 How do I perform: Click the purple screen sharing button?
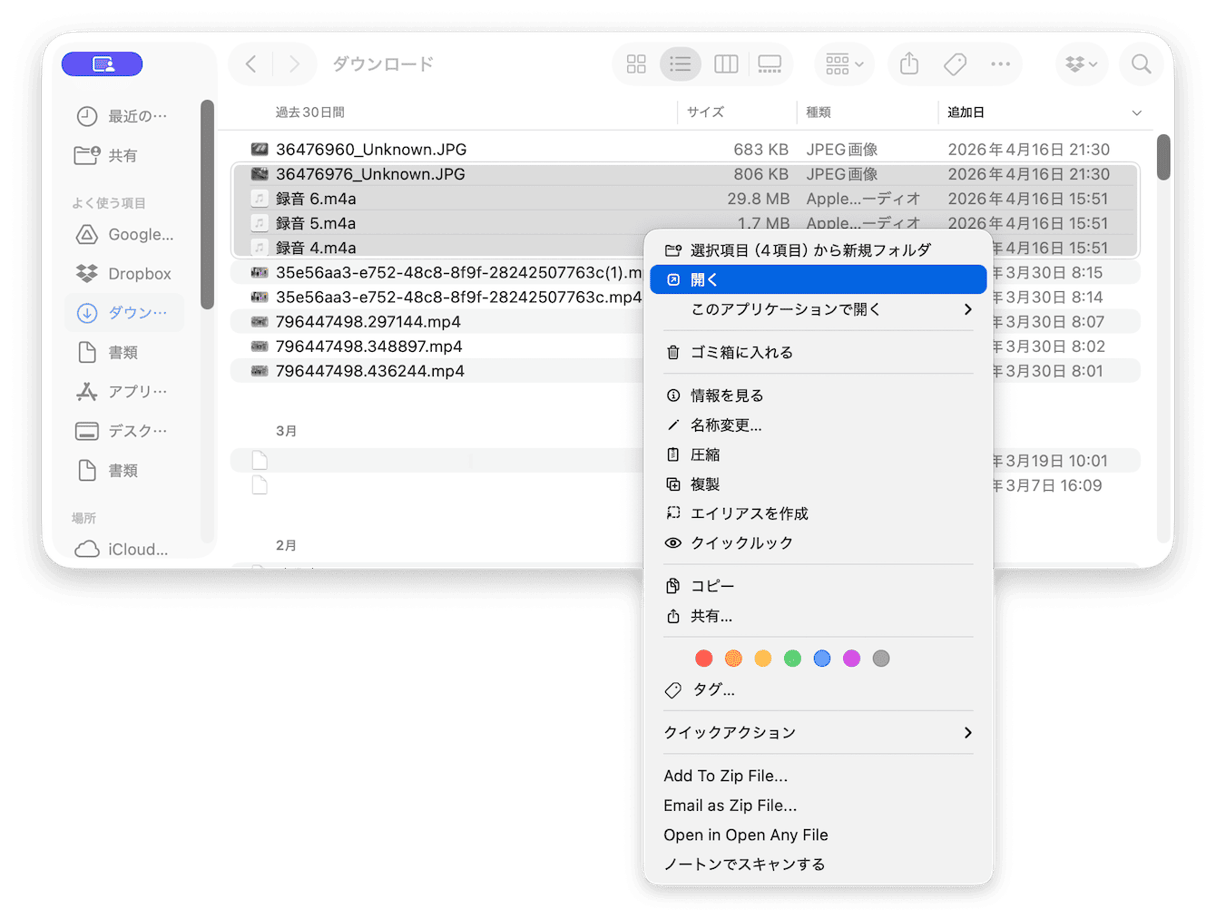pyautogui.click(x=102, y=64)
